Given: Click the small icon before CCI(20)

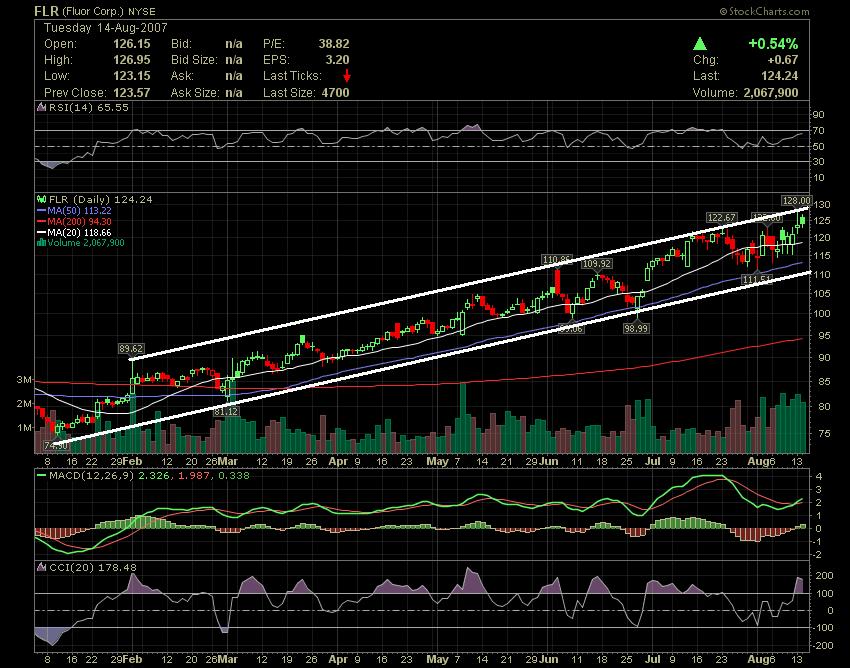Looking at the screenshot, I should click(41, 567).
